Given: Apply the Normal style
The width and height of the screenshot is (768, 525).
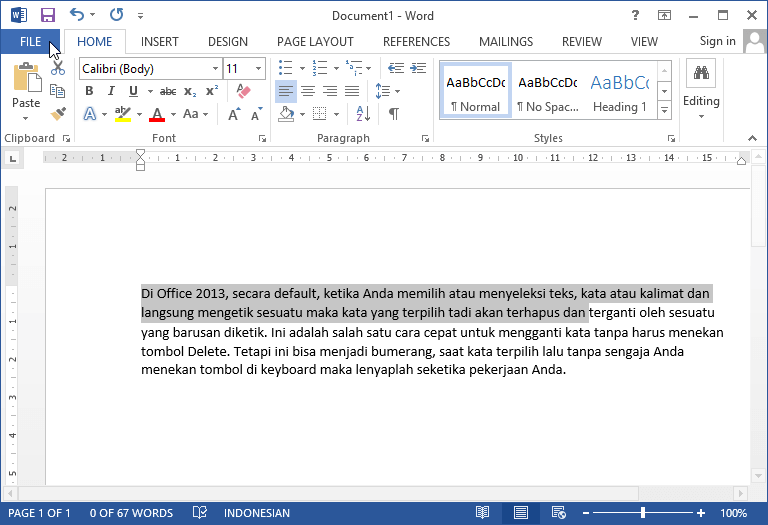Looking at the screenshot, I should [476, 91].
